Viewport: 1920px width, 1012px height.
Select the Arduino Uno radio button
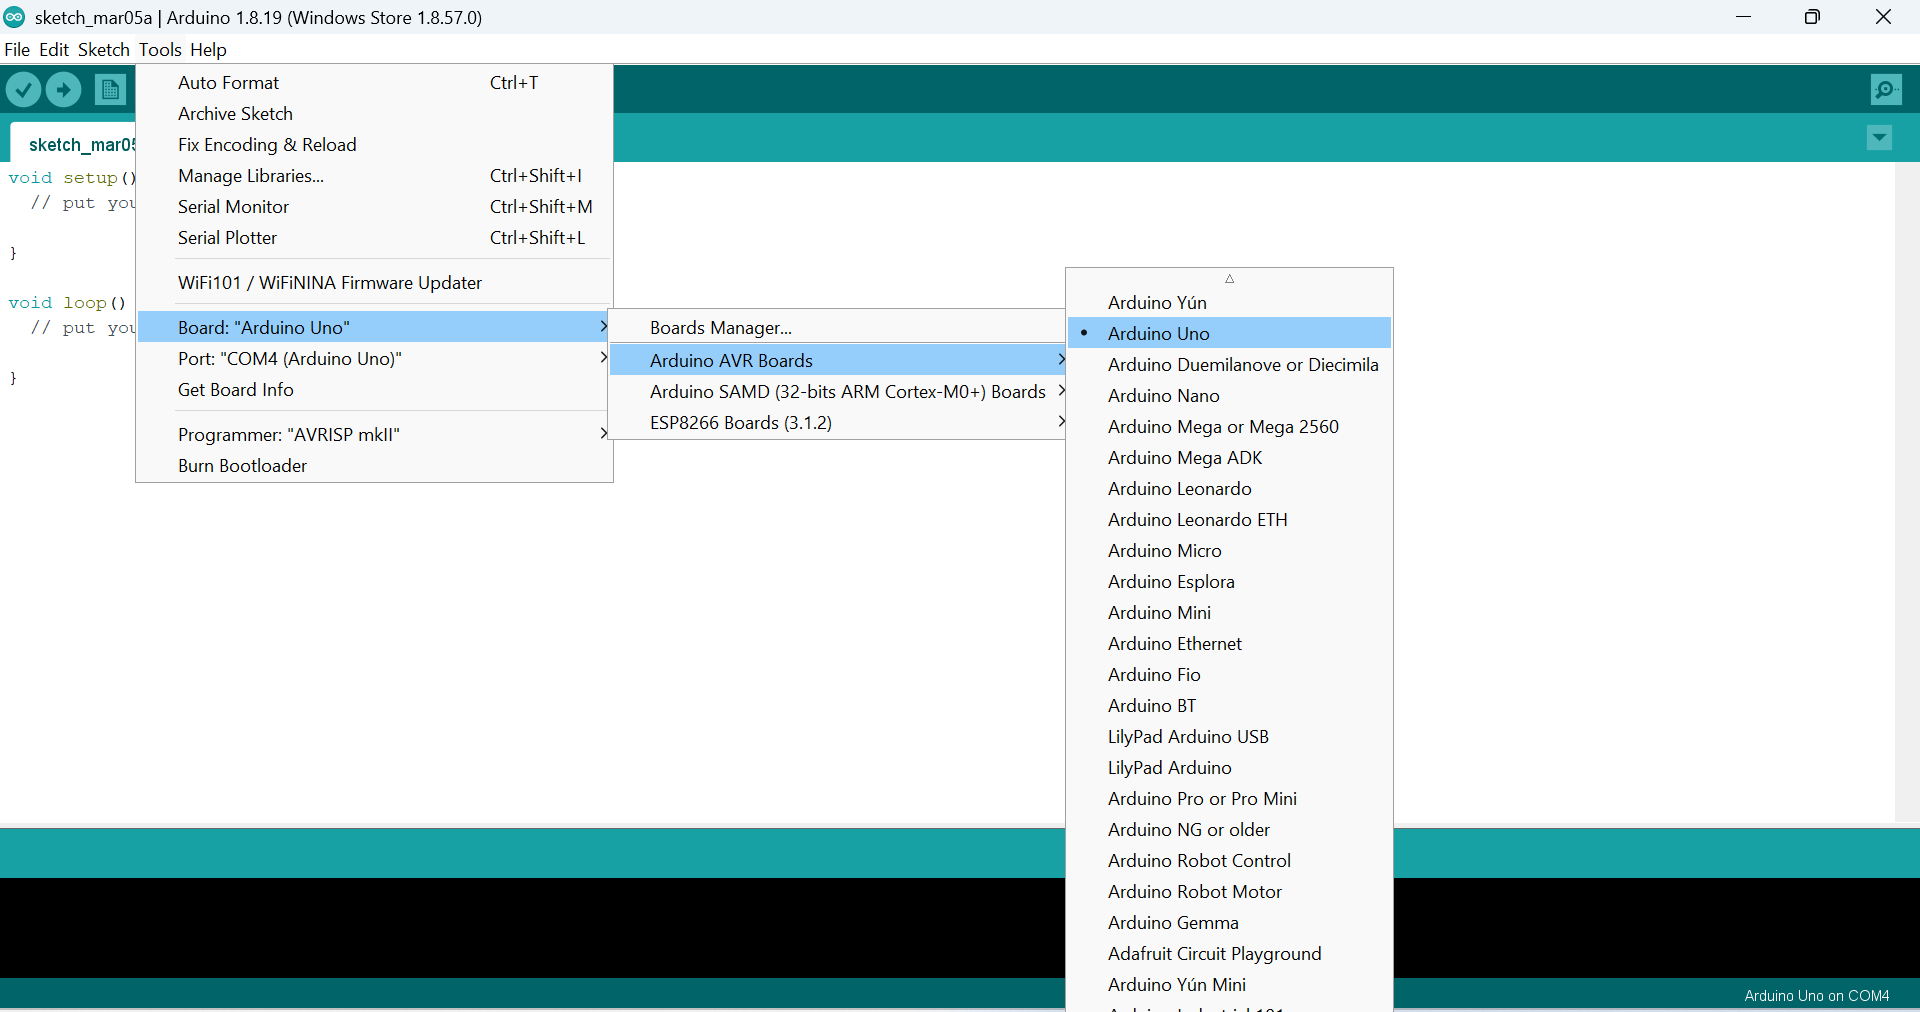[x=1085, y=333]
